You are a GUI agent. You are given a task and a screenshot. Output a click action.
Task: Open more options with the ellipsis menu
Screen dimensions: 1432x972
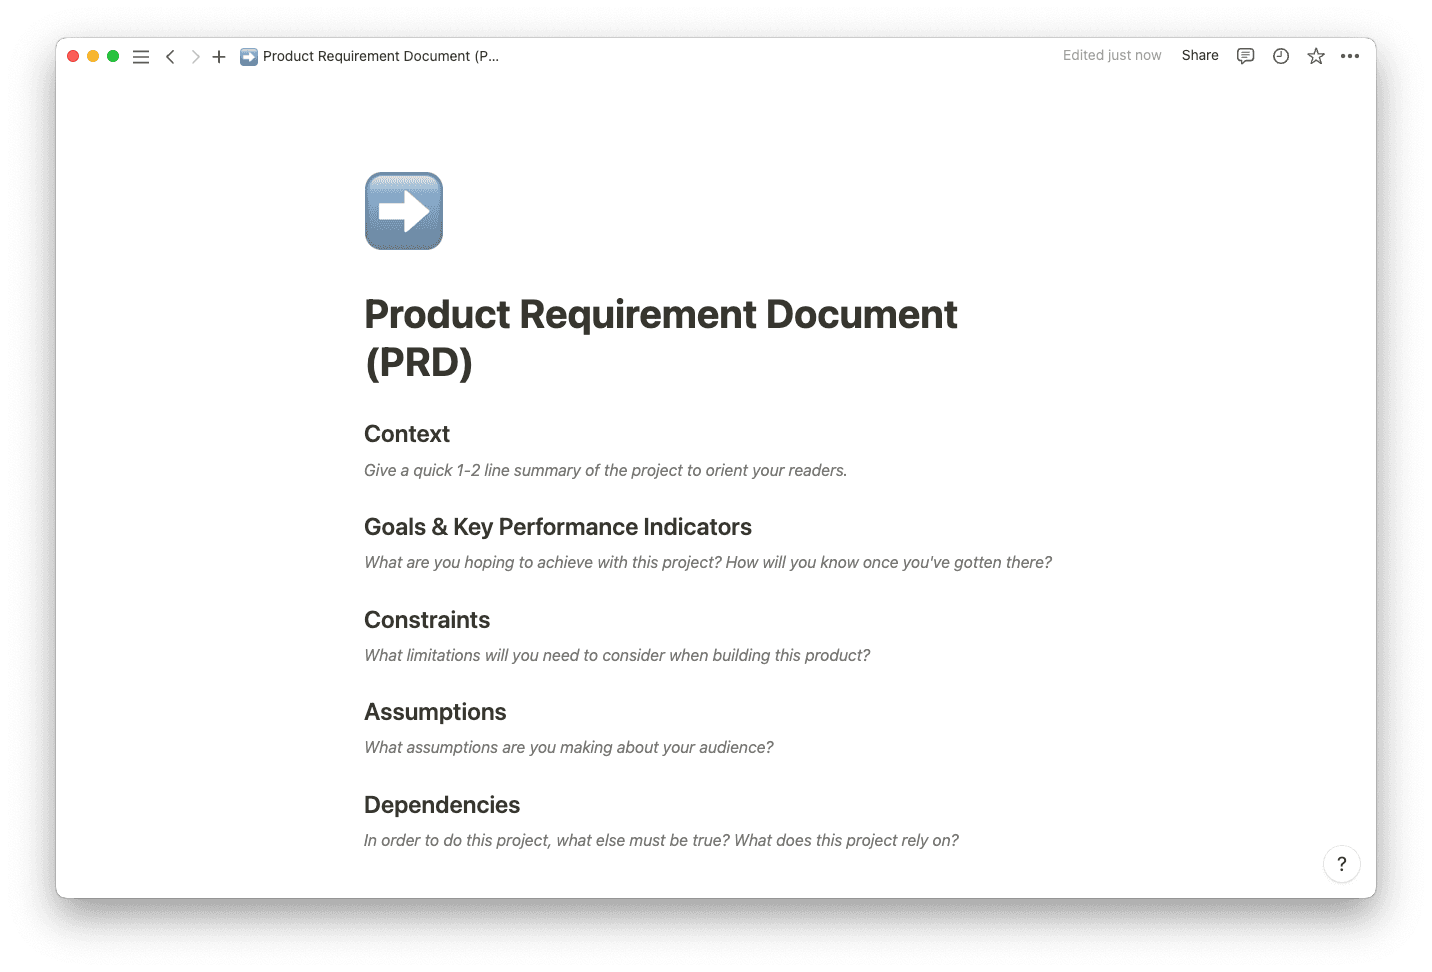coord(1350,56)
